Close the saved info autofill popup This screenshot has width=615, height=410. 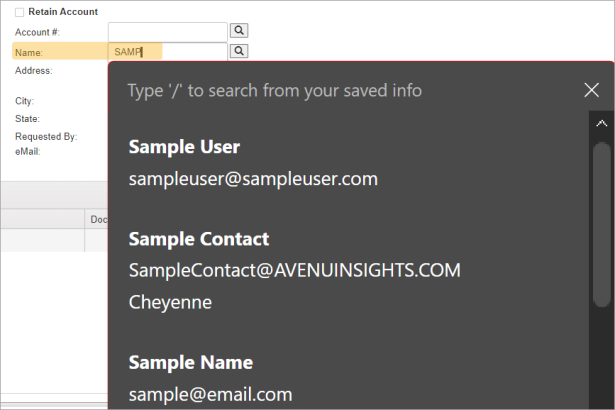pyautogui.click(x=591, y=90)
